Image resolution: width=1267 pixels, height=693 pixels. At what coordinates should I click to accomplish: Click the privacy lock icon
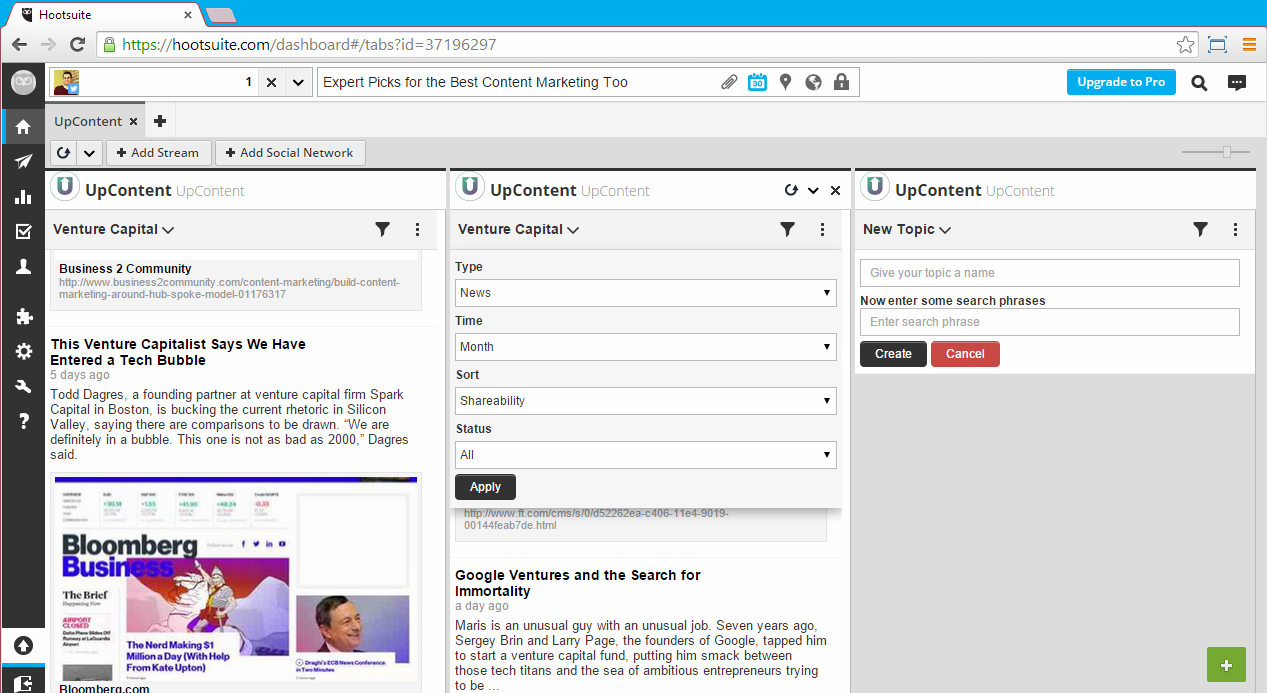[841, 82]
